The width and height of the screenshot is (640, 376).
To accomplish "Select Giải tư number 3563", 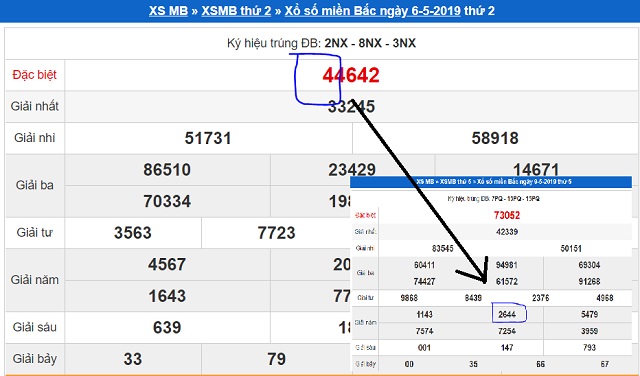I will point(133,233).
